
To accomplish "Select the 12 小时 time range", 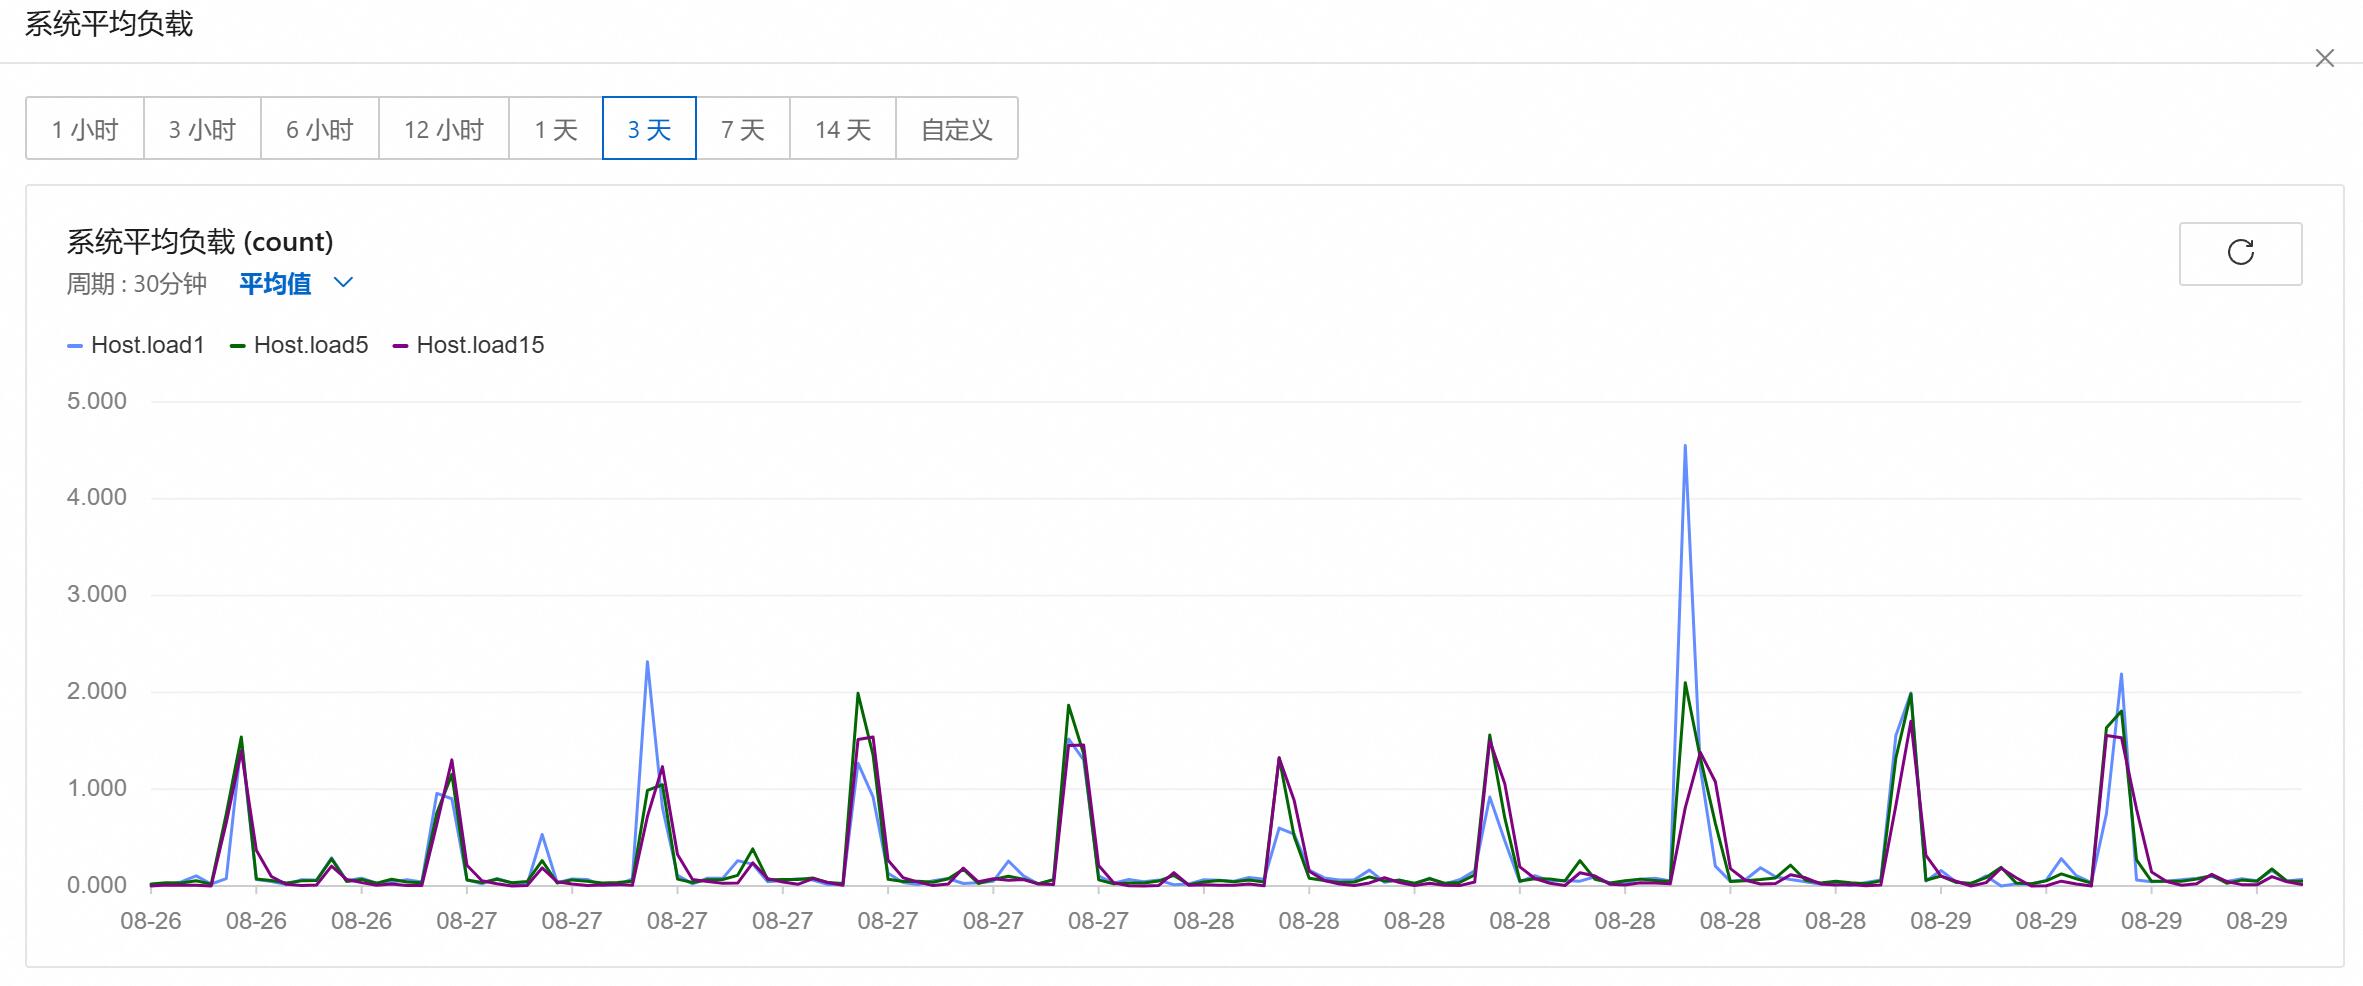I will click(444, 129).
